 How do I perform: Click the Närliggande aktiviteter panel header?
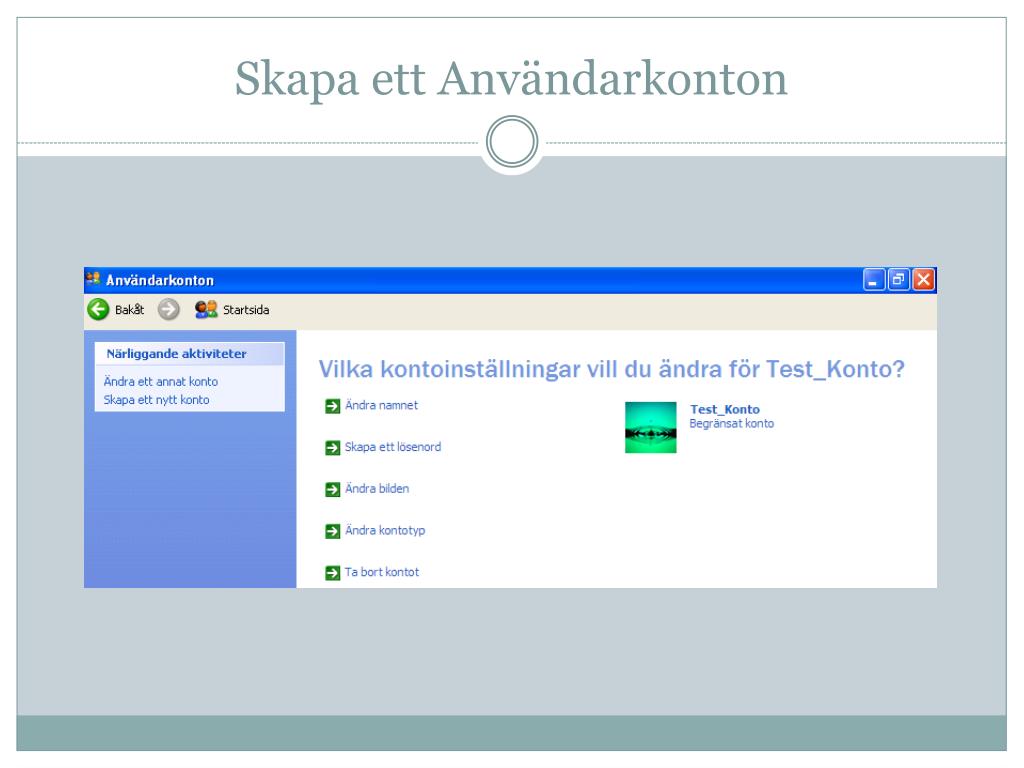(189, 354)
